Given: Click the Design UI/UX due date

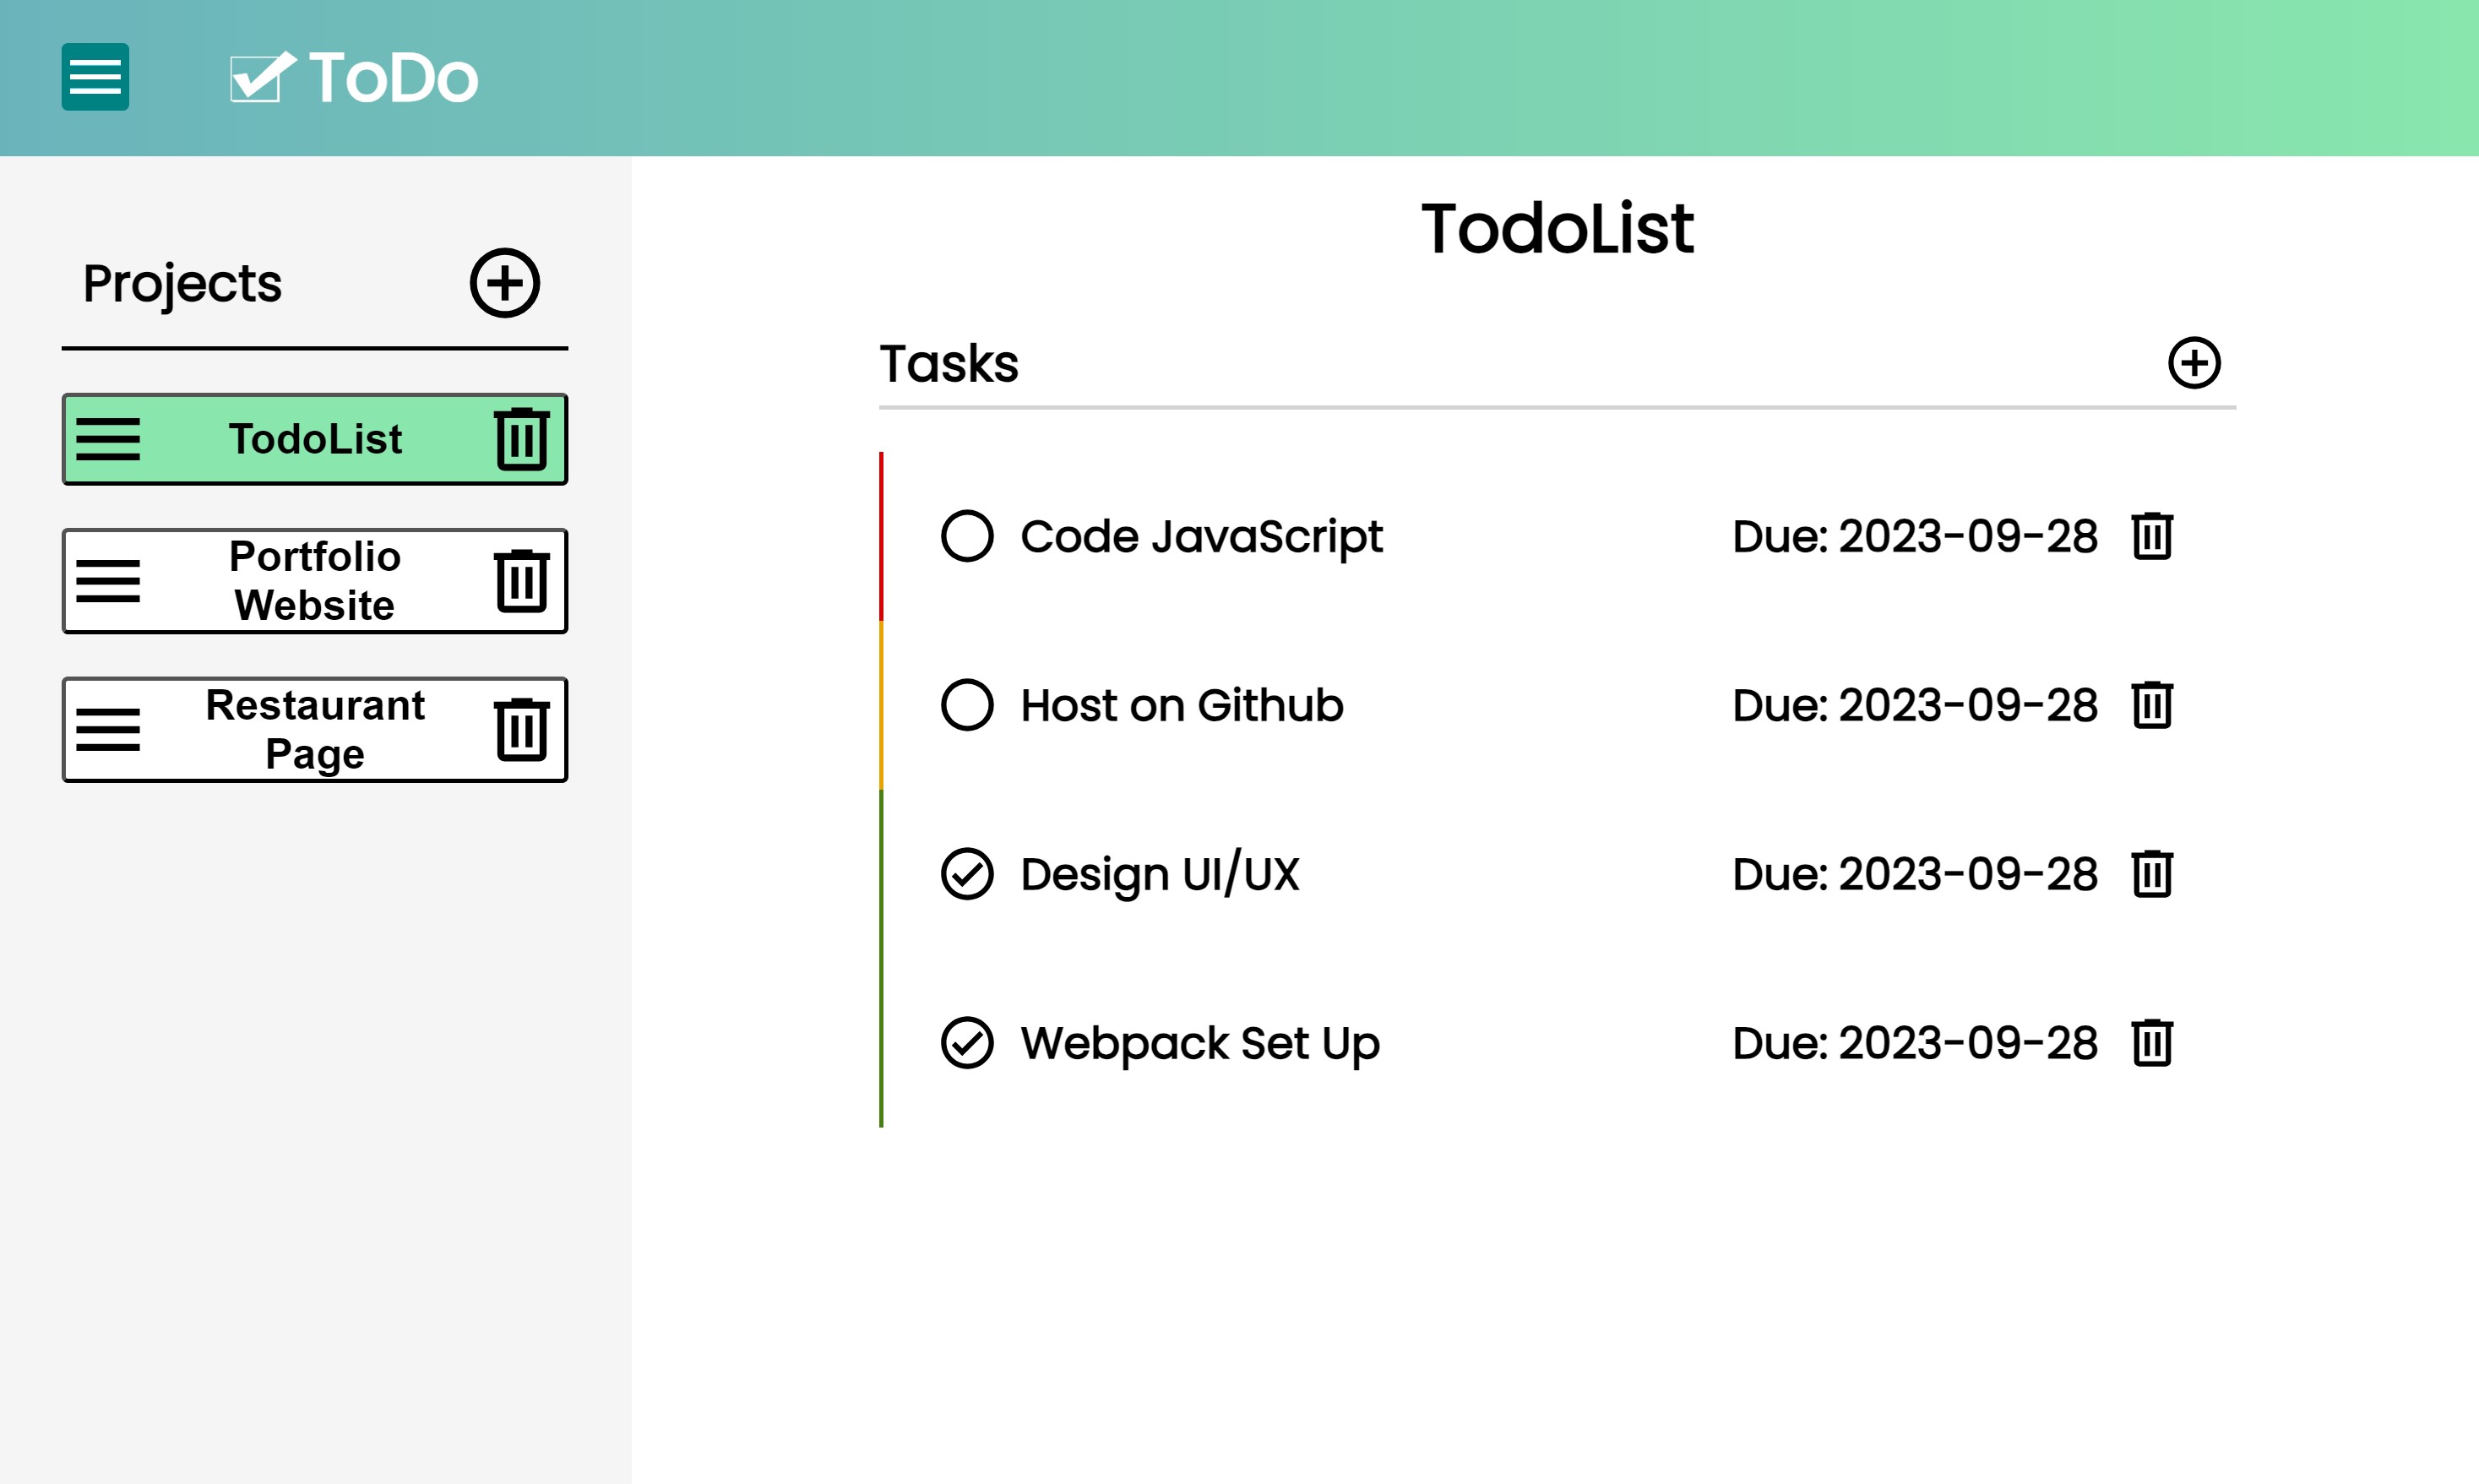Looking at the screenshot, I should click(1915, 874).
